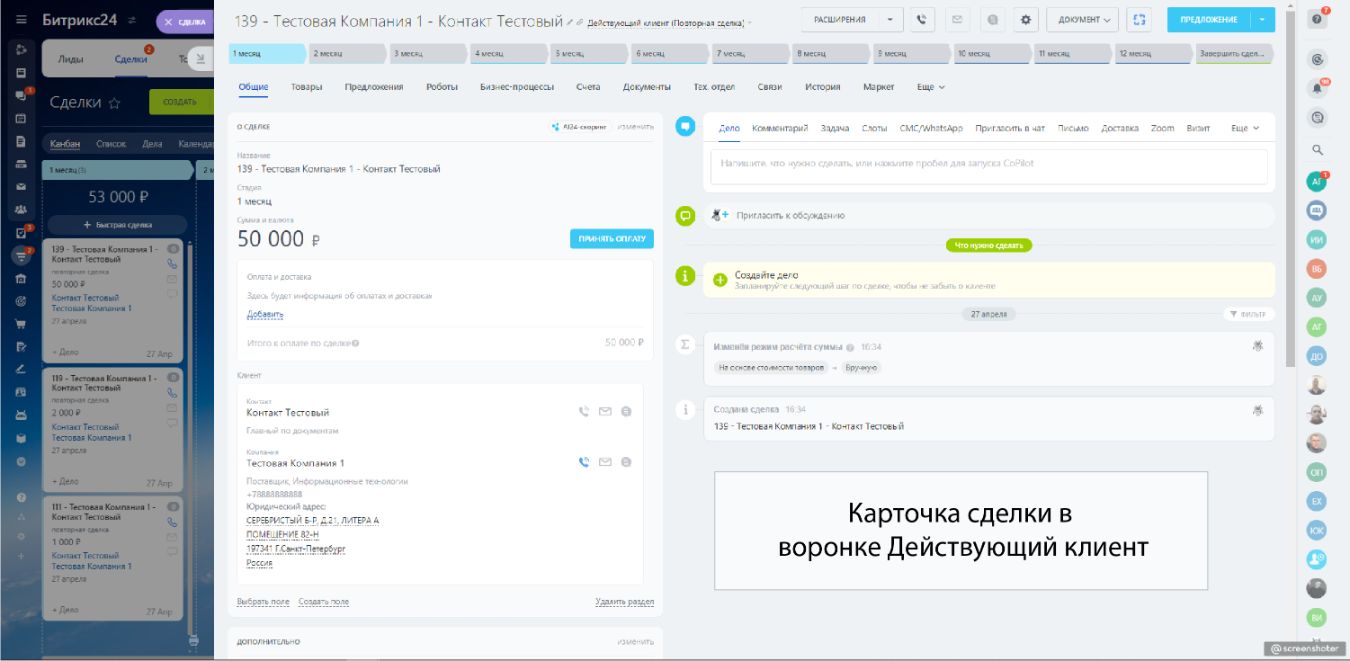Screen dimensions: 1350x661
Task: Expand the Еще menu in deal tabs
Action: 930,87
